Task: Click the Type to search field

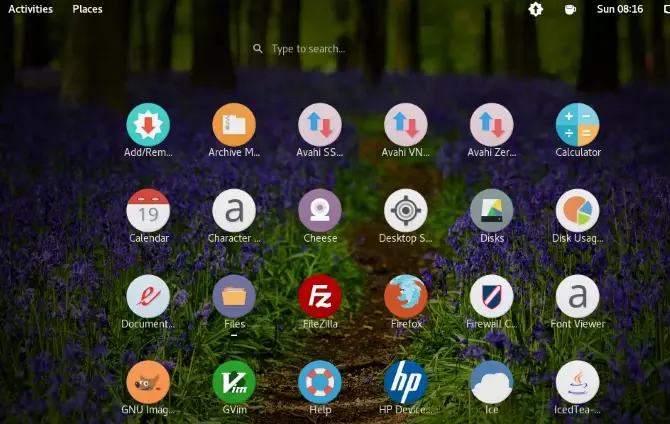Action: click(x=308, y=49)
